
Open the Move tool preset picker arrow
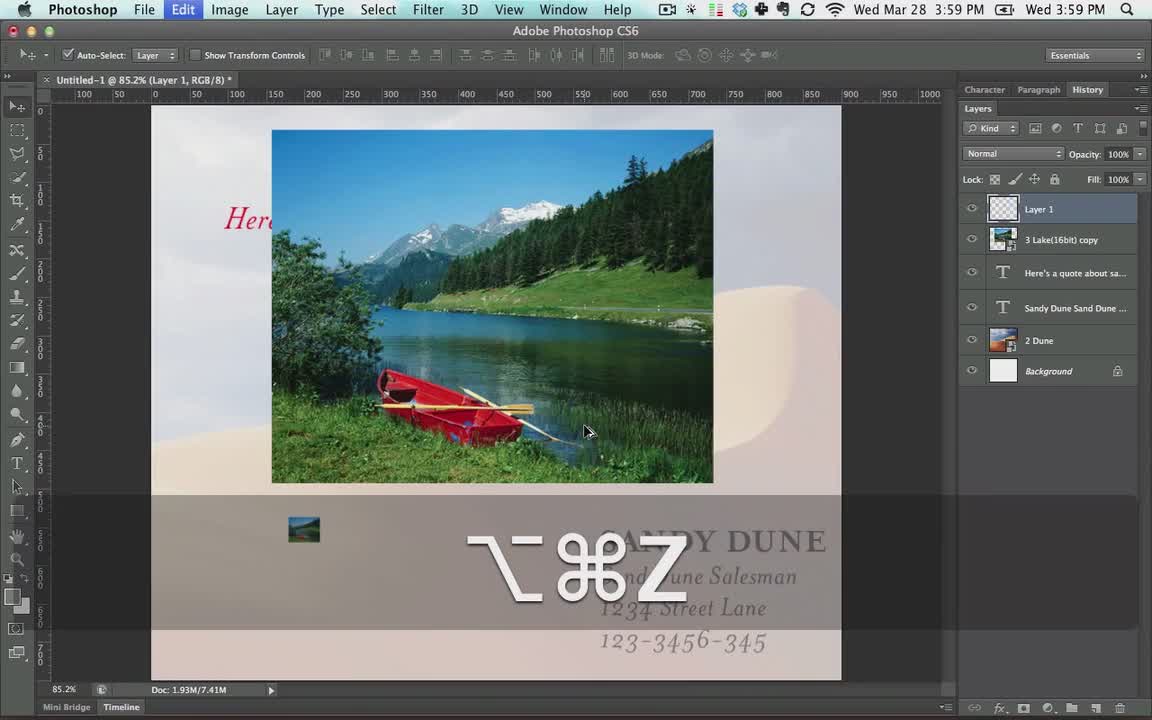46,55
